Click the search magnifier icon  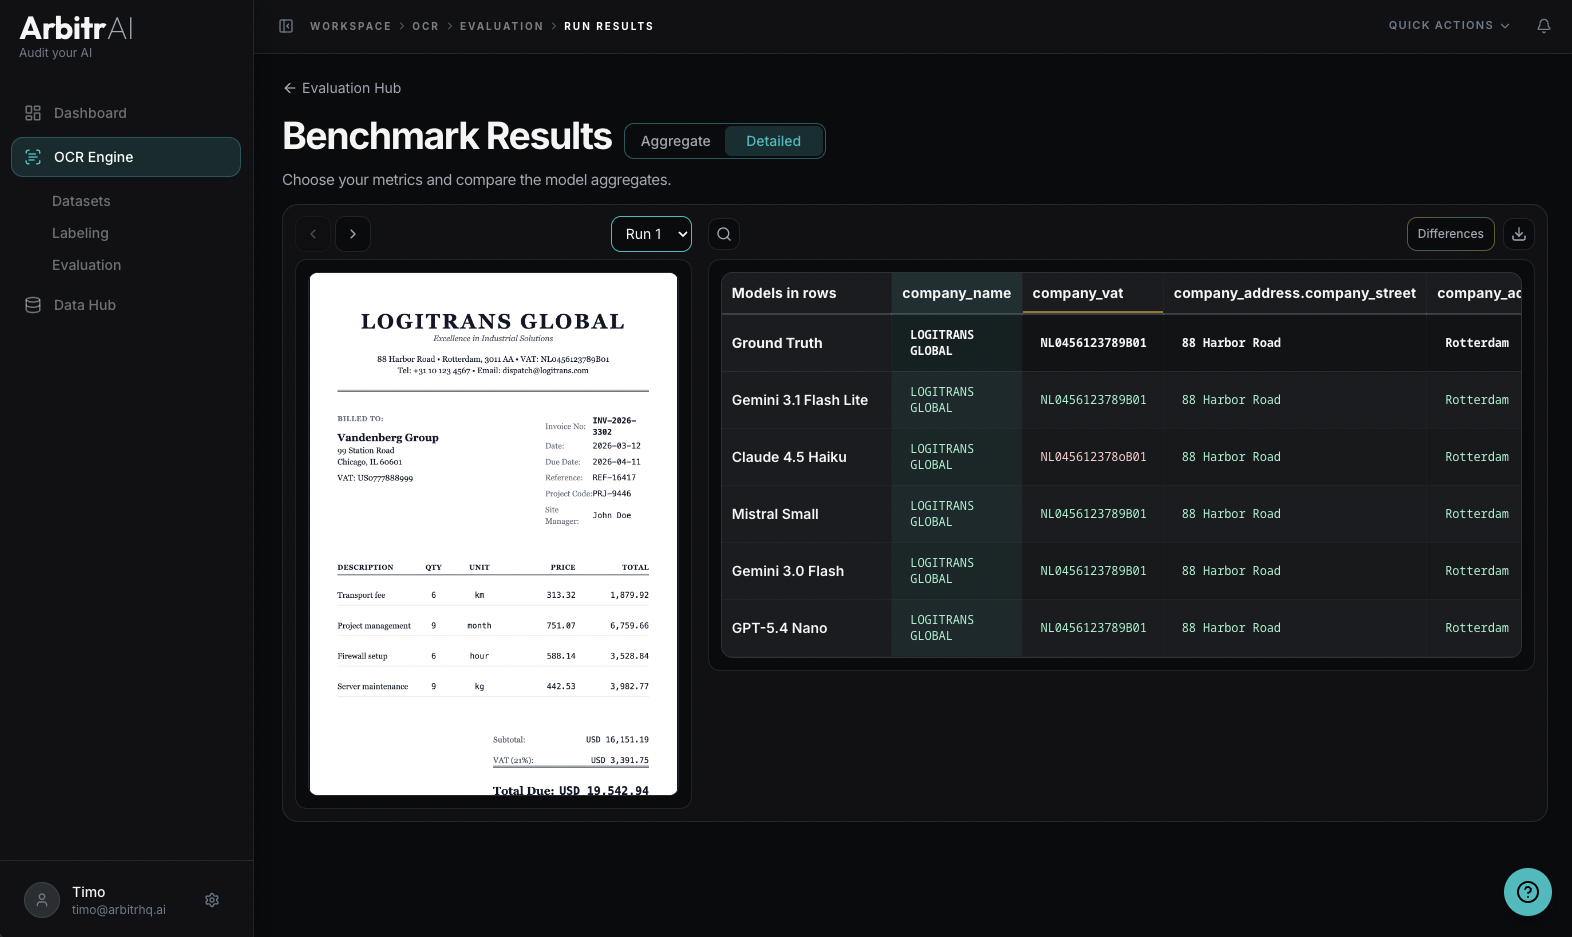point(724,234)
